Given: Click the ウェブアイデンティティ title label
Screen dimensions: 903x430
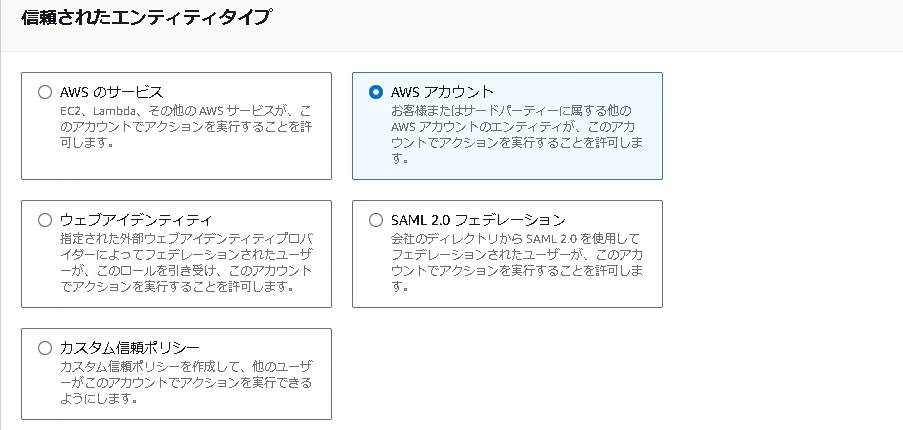Looking at the screenshot, I should (136, 220).
